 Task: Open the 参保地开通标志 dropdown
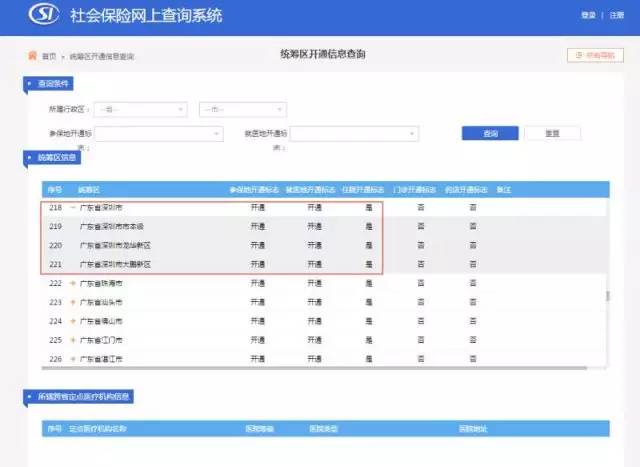coord(159,133)
